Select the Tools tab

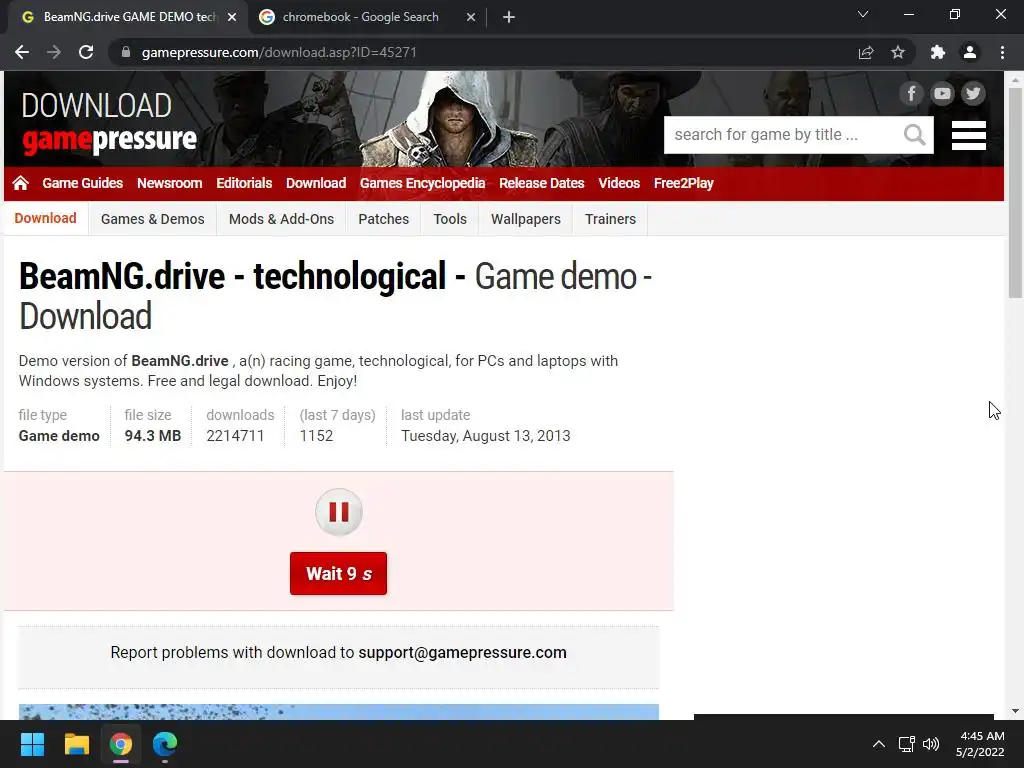tap(450, 219)
